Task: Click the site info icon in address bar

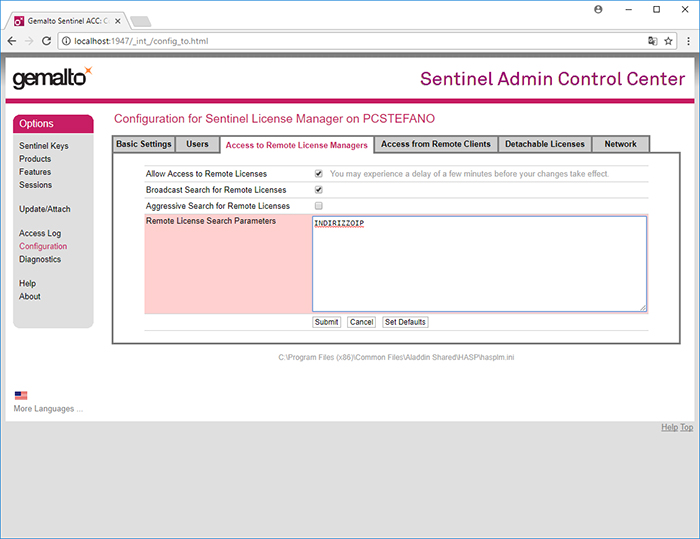Action: (x=66, y=41)
